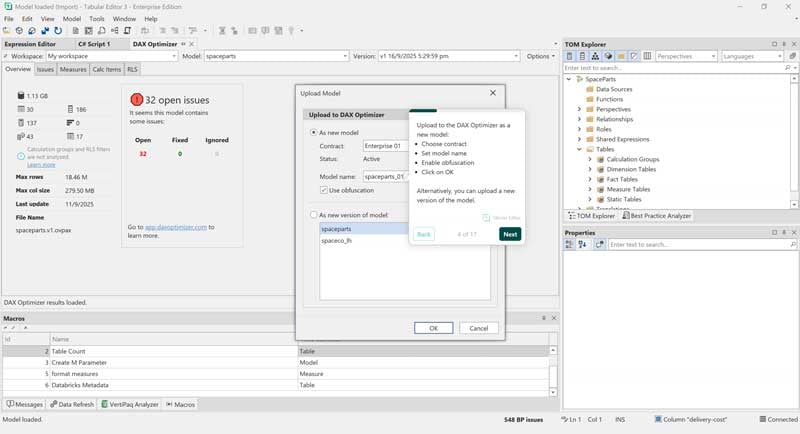The width and height of the screenshot is (800, 434).
Task: Click the Learn more link
Action: click(x=41, y=165)
